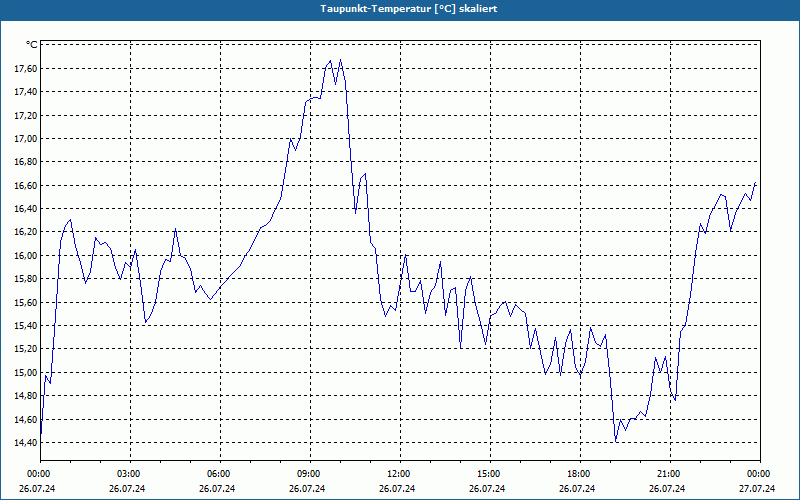Select the 14,40 y-axis label

pyautogui.click(x=26, y=442)
